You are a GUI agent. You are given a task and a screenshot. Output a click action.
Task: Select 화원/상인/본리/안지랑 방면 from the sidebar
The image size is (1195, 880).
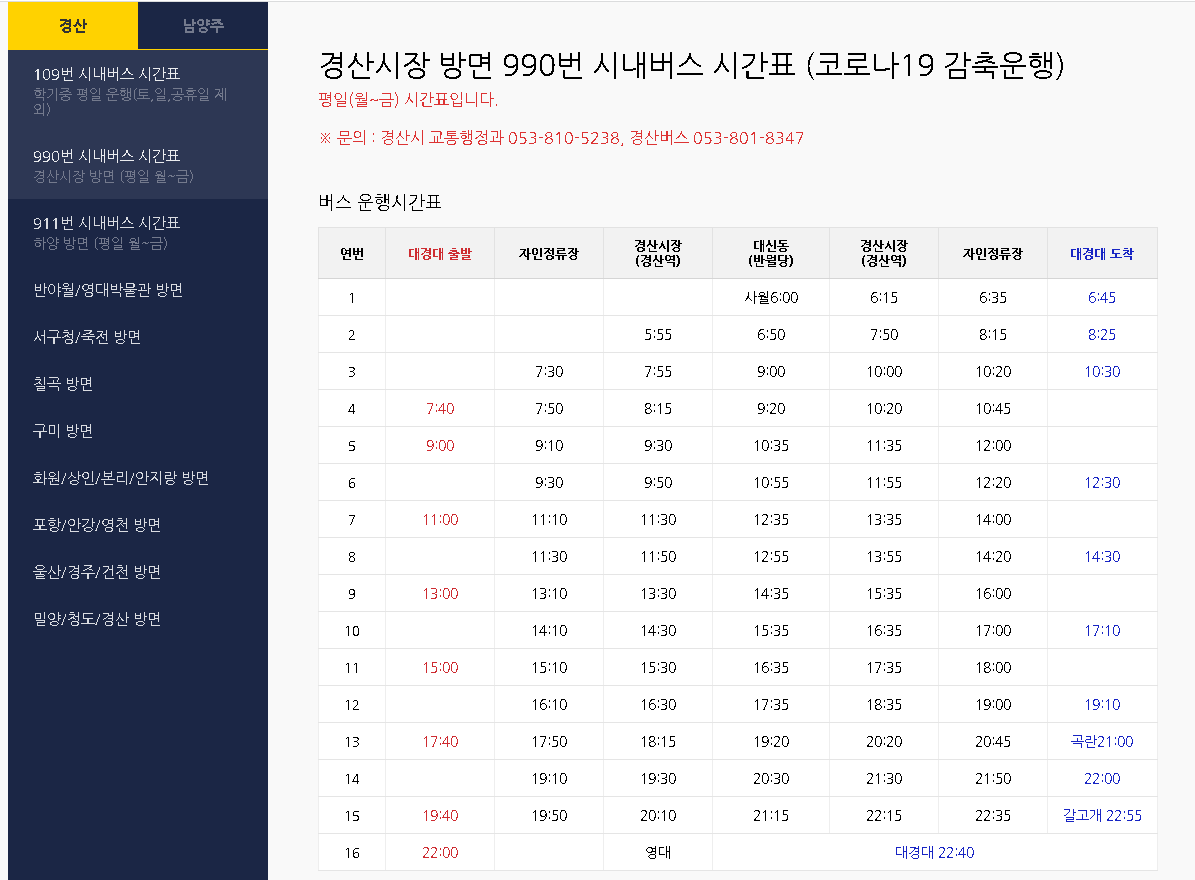coord(121,478)
